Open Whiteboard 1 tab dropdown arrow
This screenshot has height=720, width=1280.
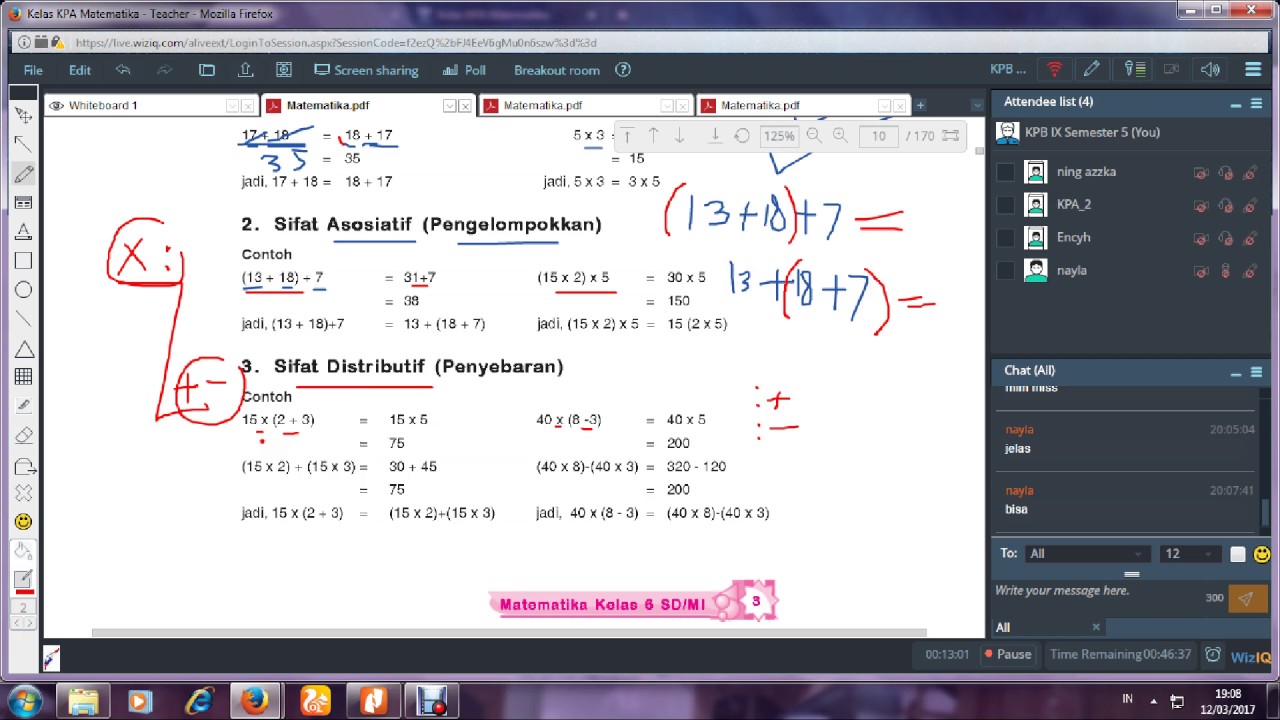pyautogui.click(x=232, y=106)
